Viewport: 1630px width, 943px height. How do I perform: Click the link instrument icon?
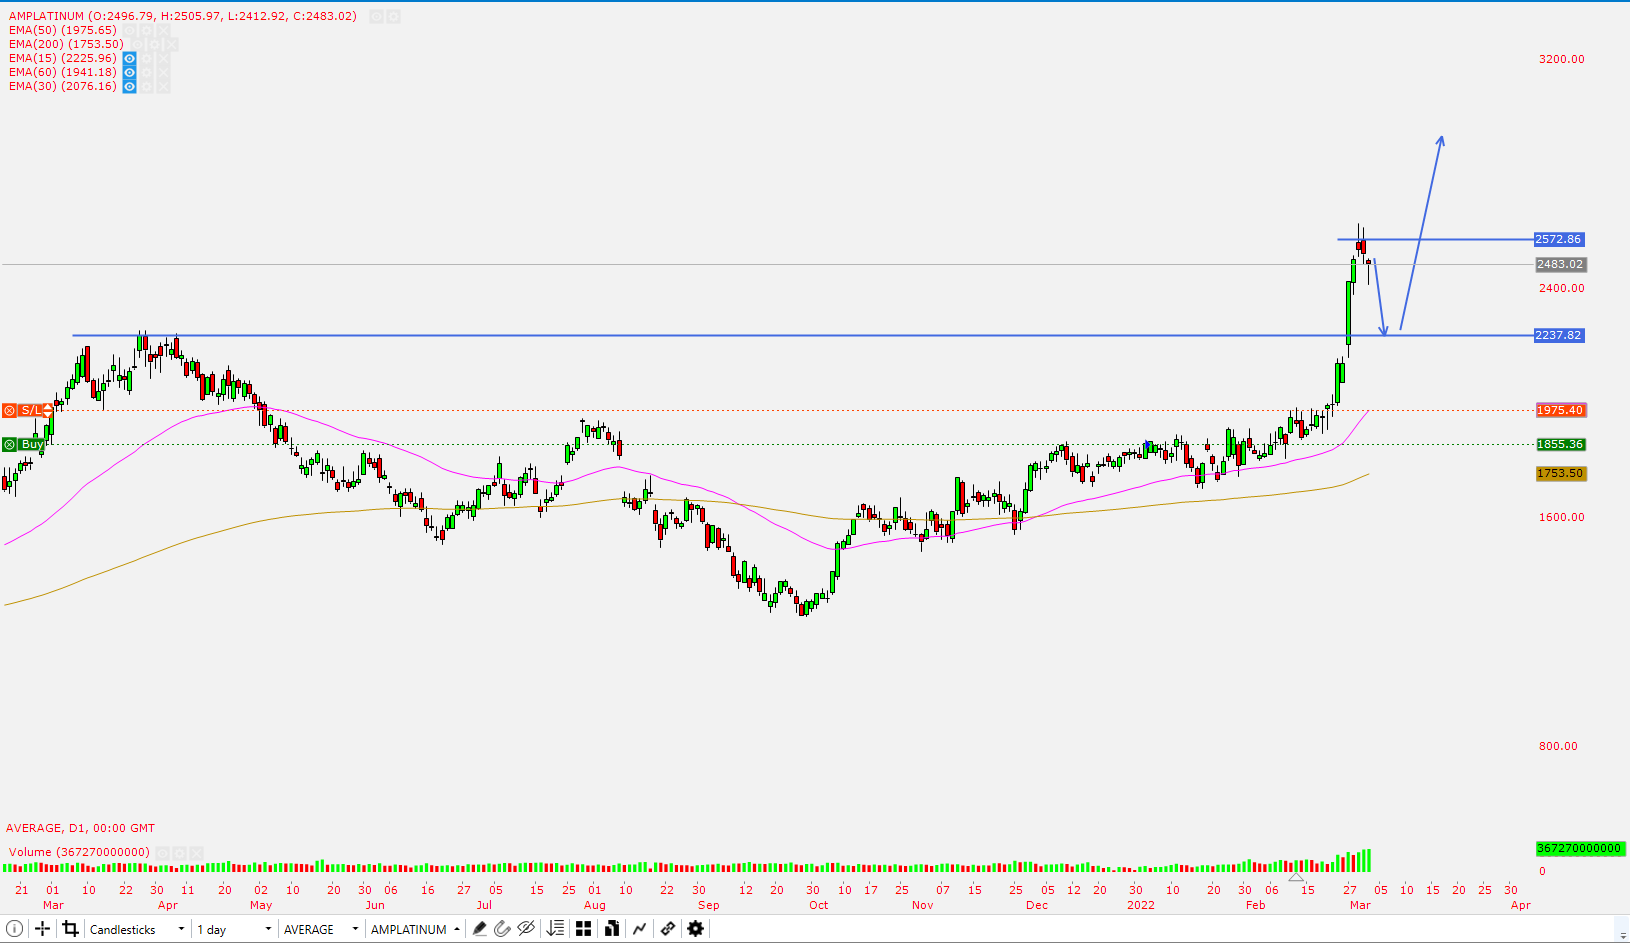coord(667,929)
